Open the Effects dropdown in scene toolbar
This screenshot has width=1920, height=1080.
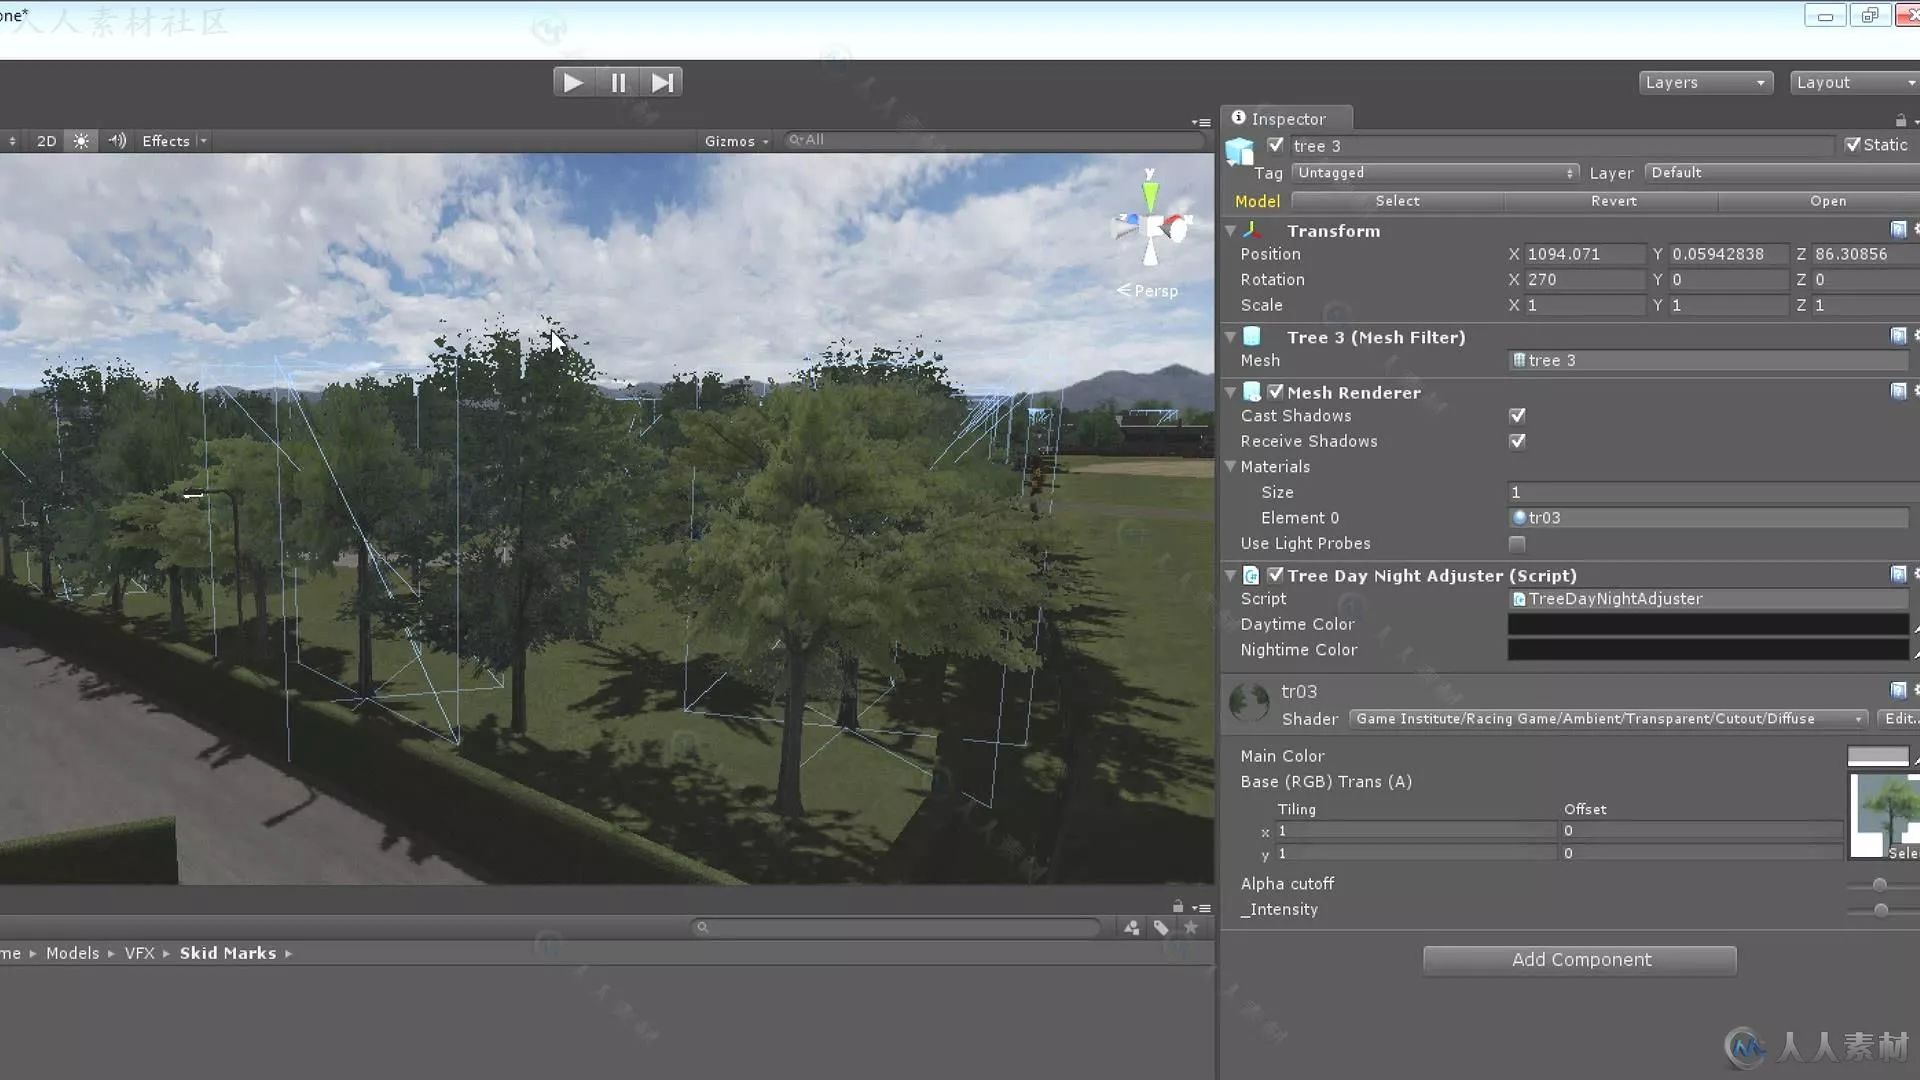pos(174,141)
